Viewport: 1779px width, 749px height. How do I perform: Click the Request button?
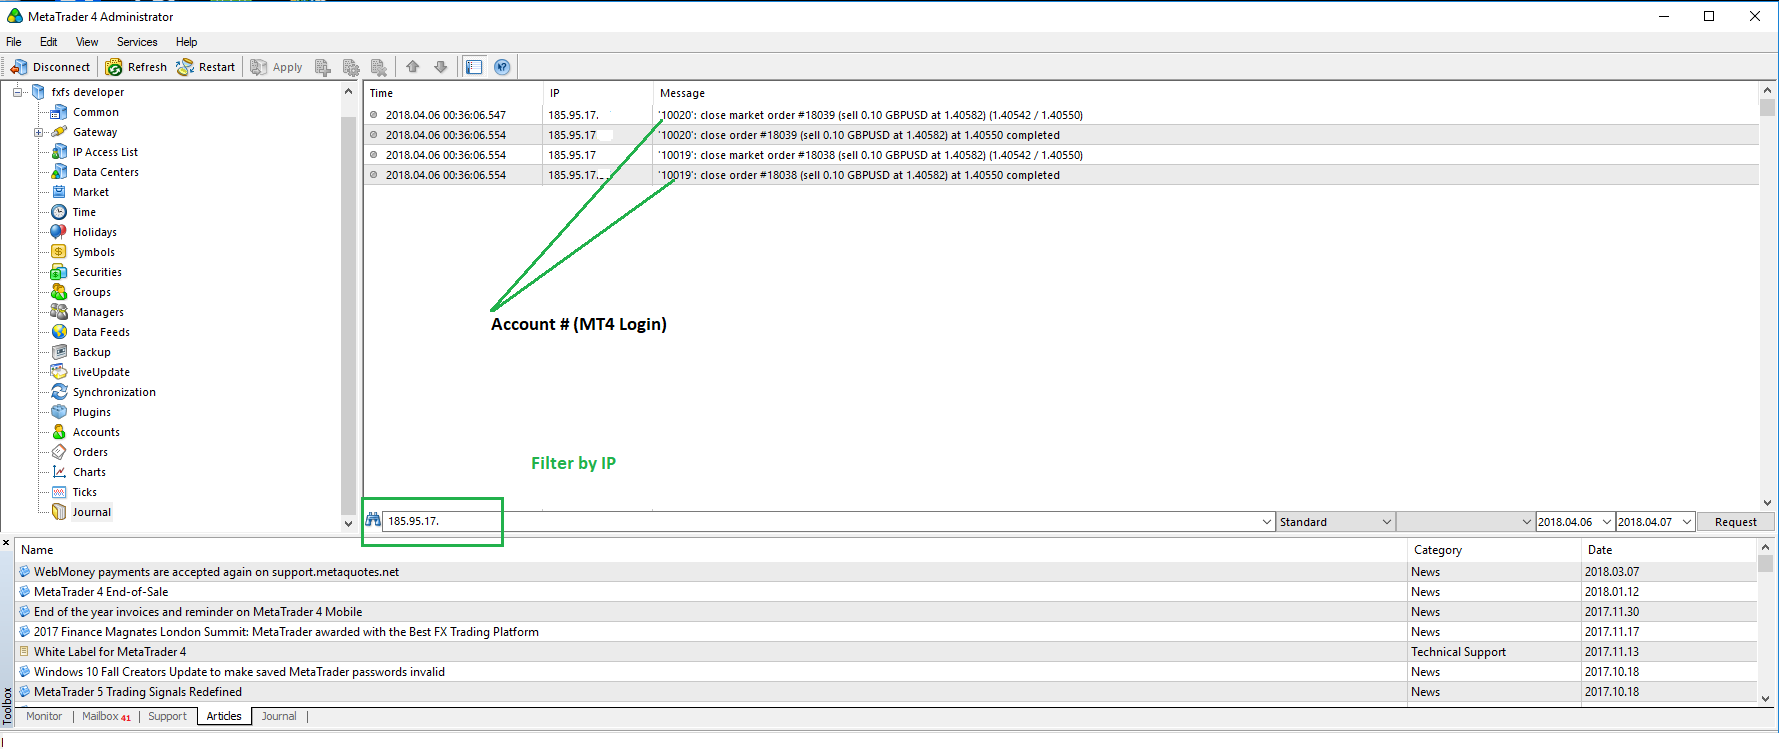click(x=1735, y=522)
